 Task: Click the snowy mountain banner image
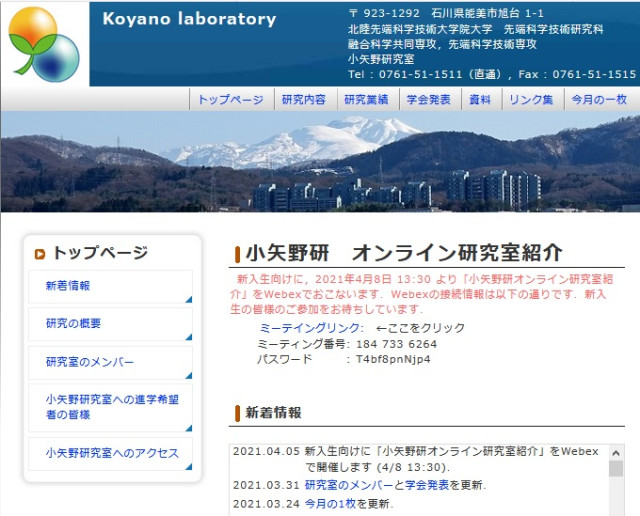pyautogui.click(x=320, y=162)
